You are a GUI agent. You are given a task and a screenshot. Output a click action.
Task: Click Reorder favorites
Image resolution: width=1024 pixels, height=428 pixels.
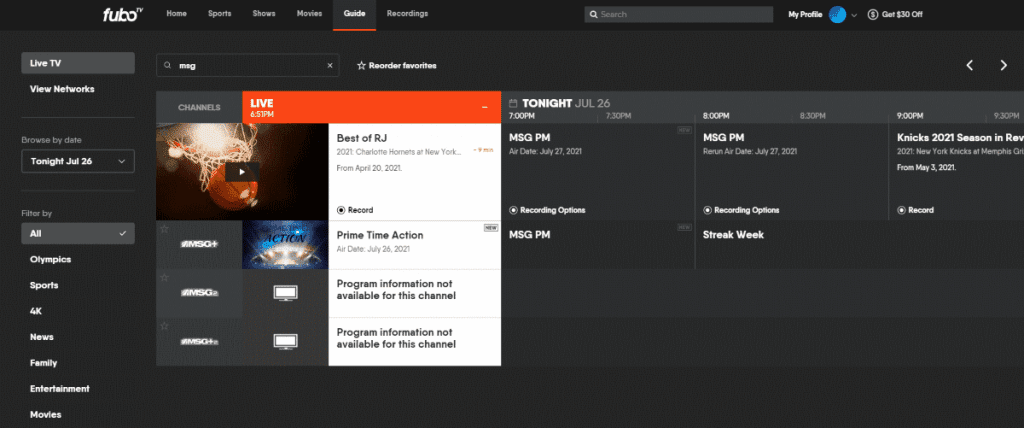click(x=396, y=65)
